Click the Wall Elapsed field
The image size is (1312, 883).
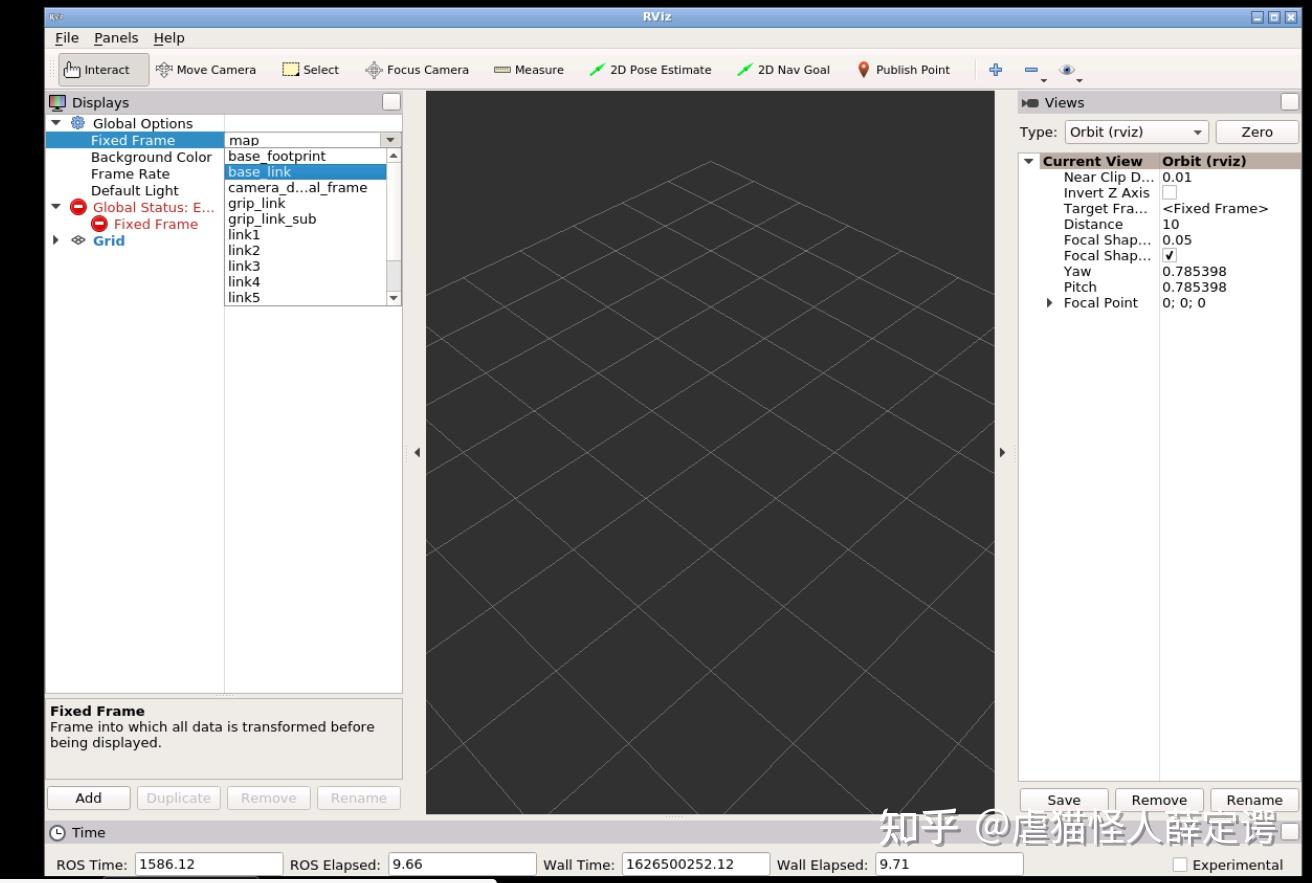[x=949, y=865]
